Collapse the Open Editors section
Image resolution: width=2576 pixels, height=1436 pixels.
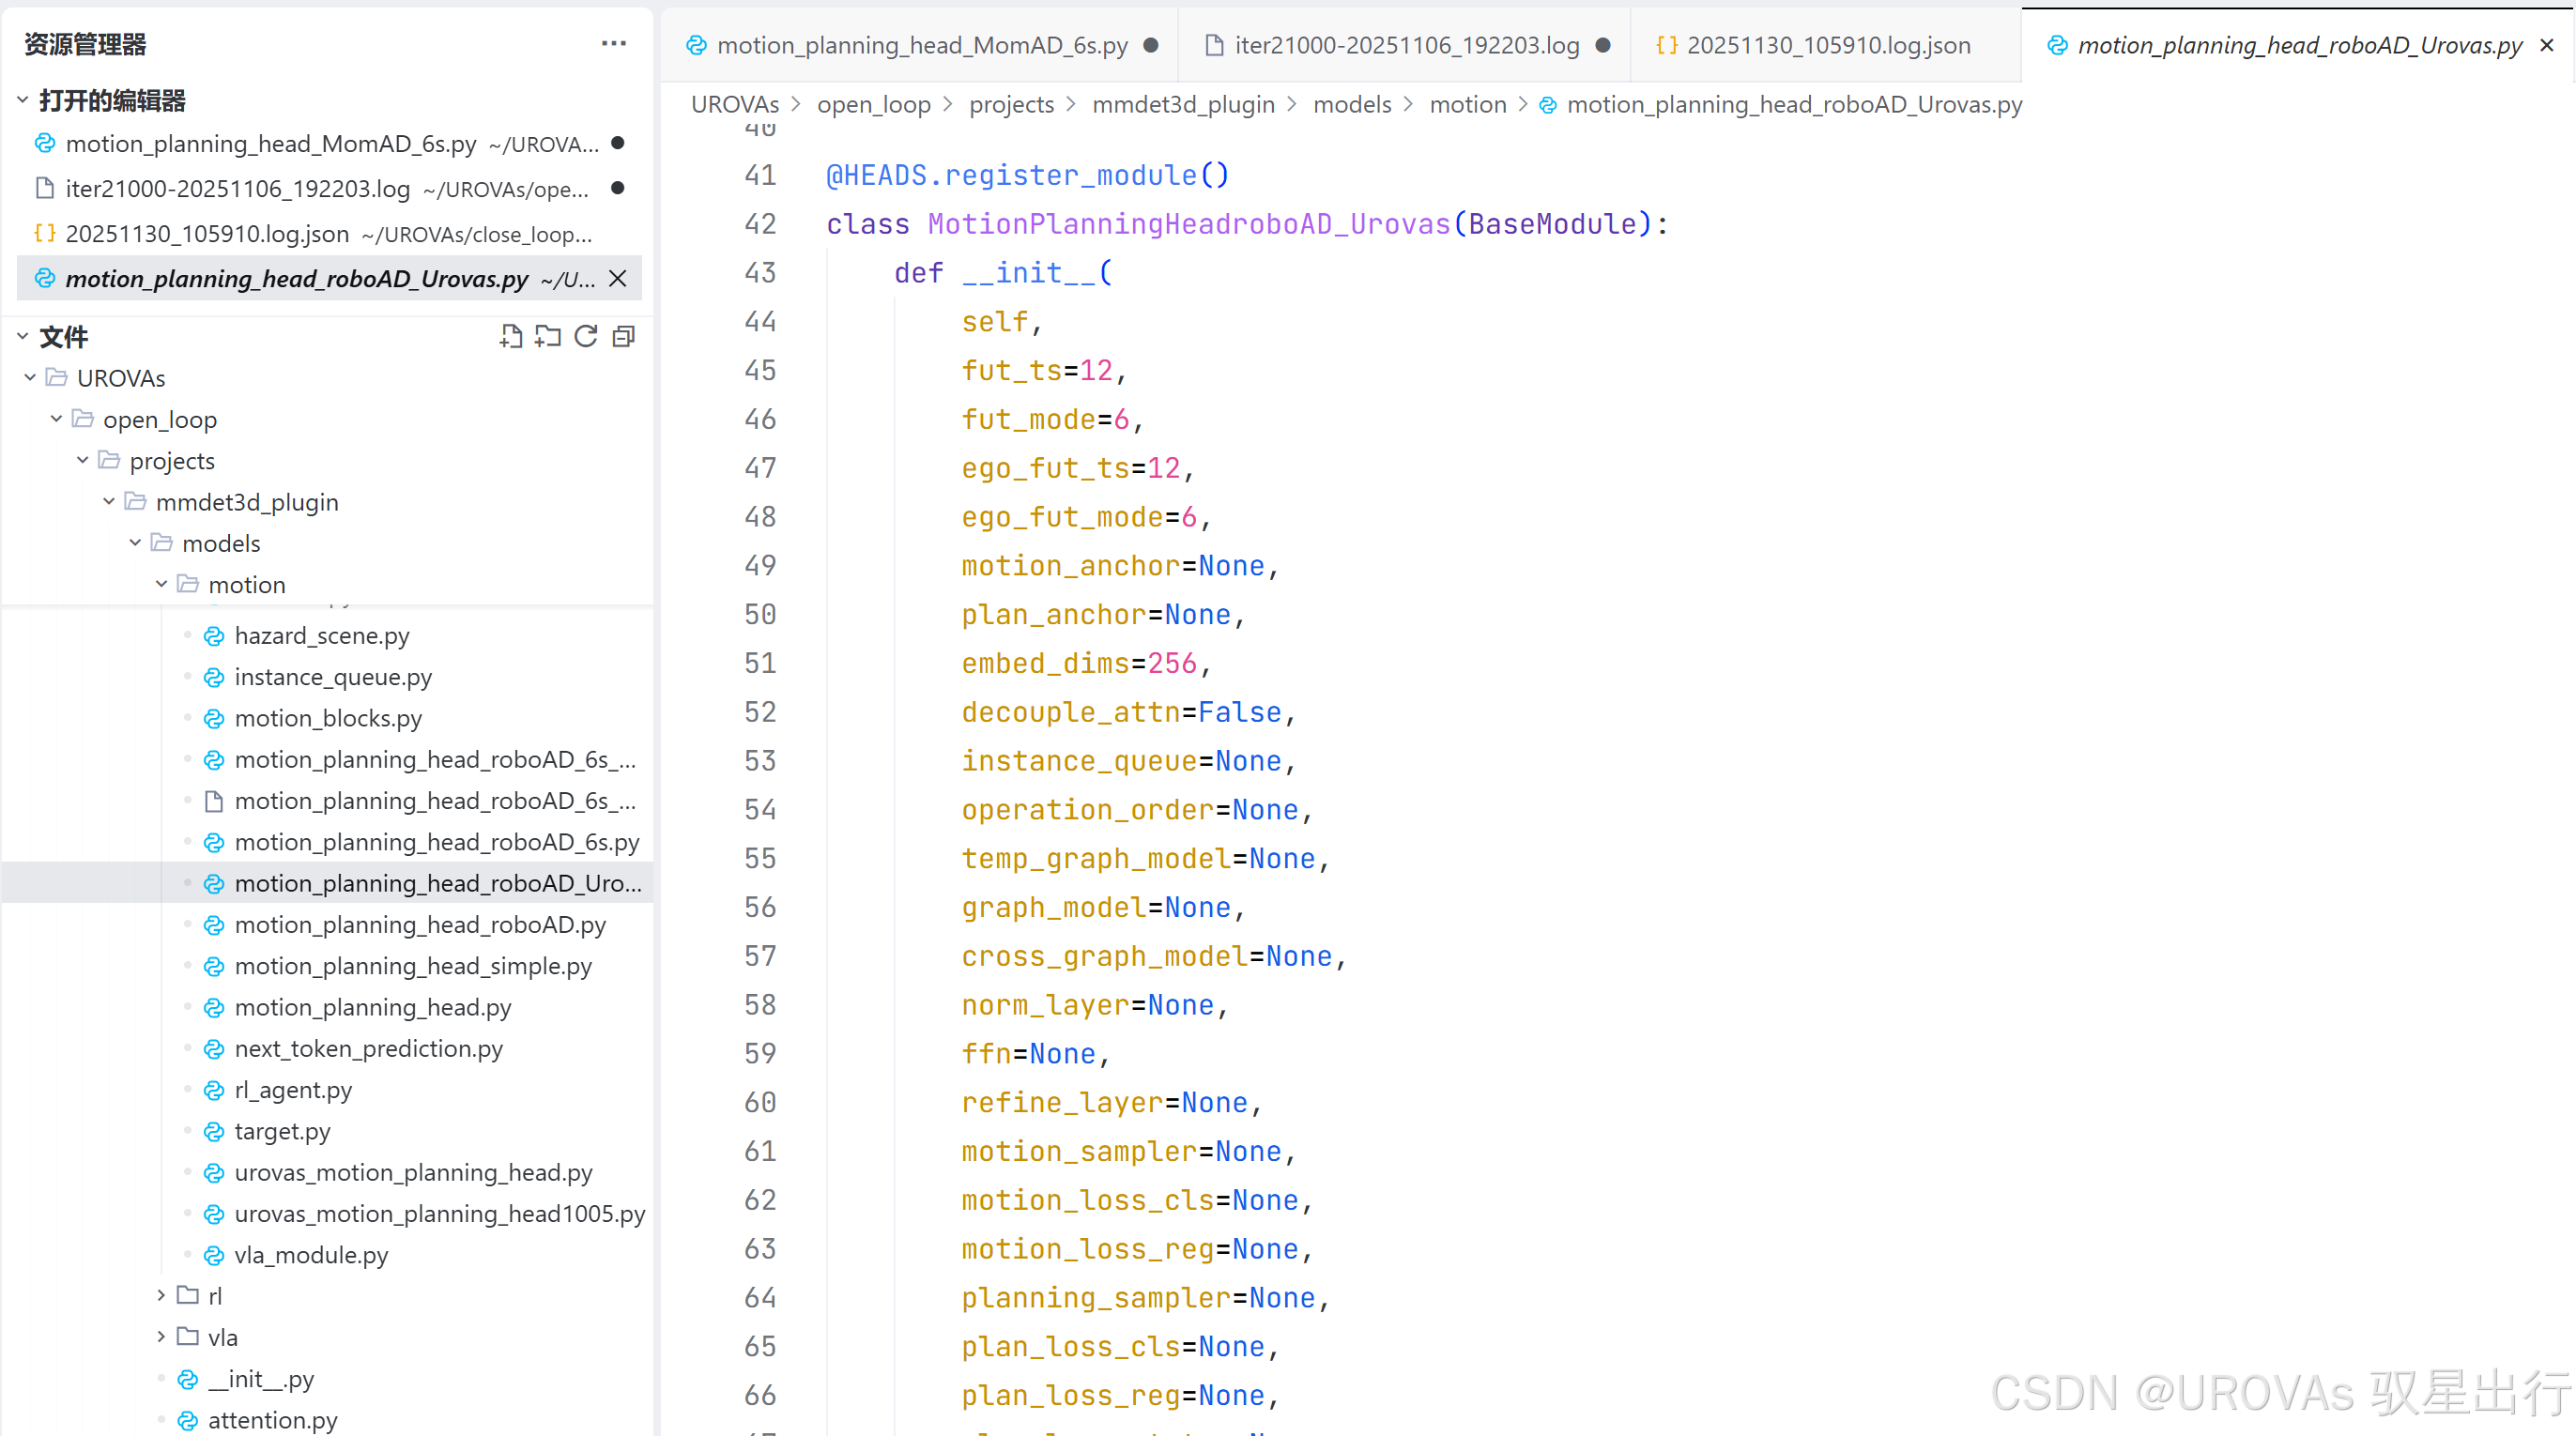[23, 100]
